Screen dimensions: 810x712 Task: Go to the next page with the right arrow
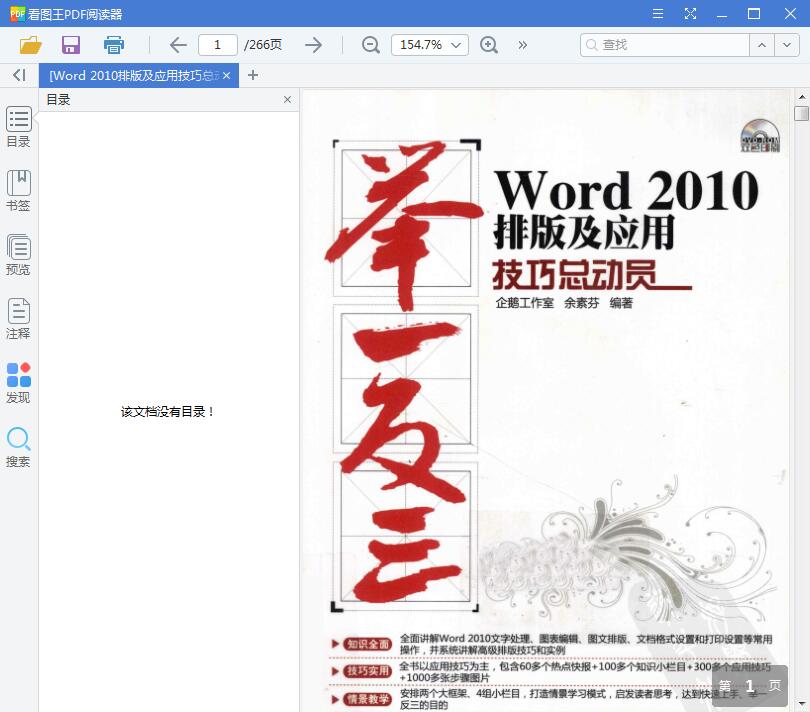313,45
